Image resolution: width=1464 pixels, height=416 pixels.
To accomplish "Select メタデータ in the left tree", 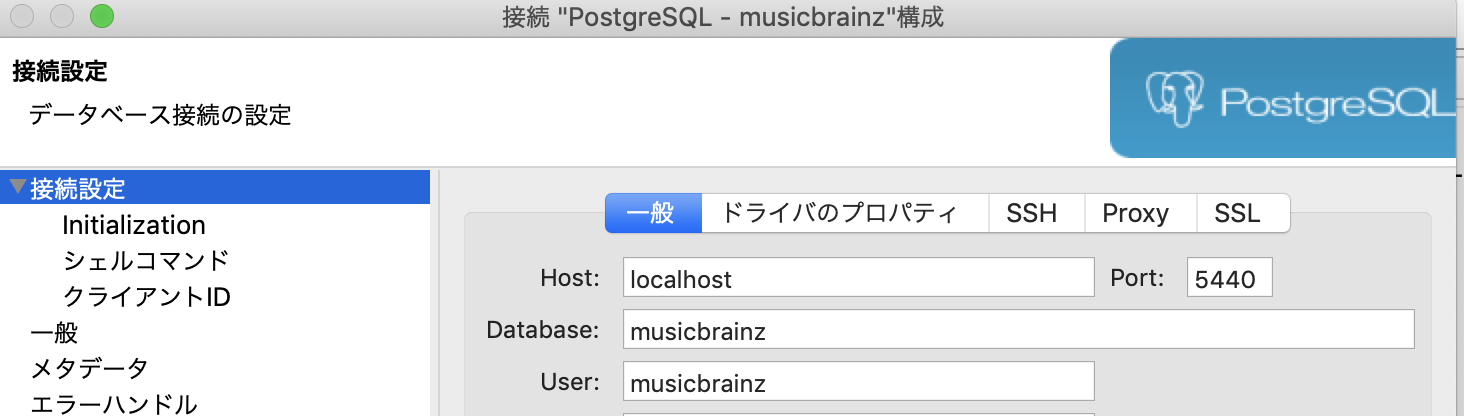I will click(90, 369).
